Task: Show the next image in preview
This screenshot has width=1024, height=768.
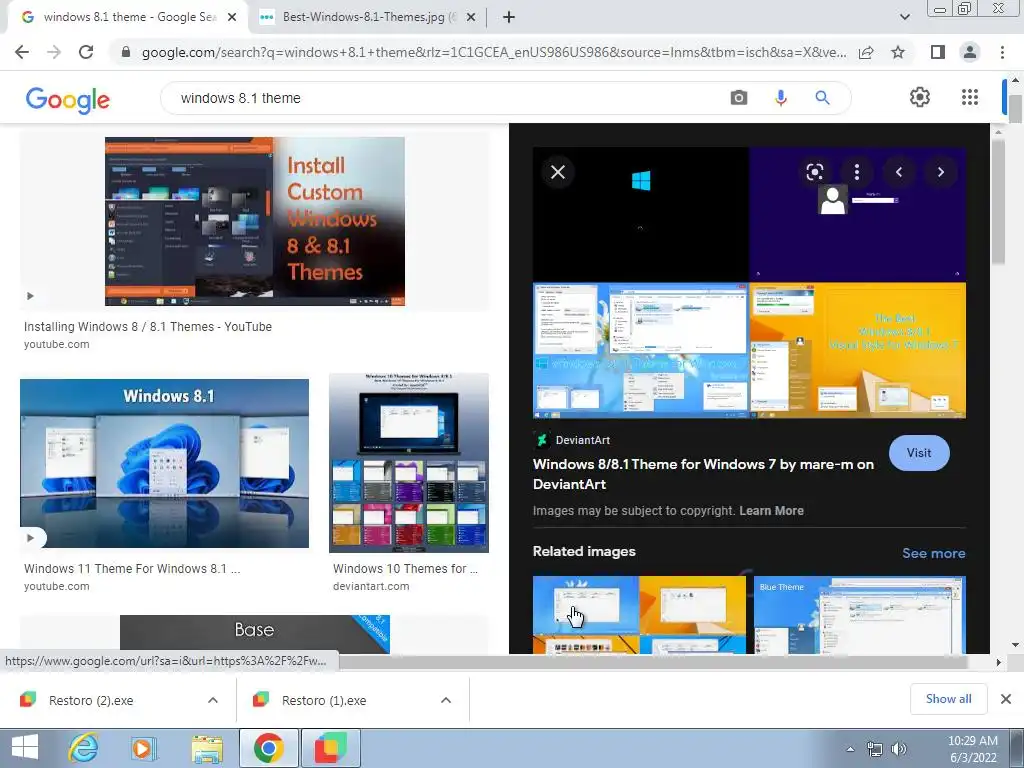Action: (x=940, y=172)
